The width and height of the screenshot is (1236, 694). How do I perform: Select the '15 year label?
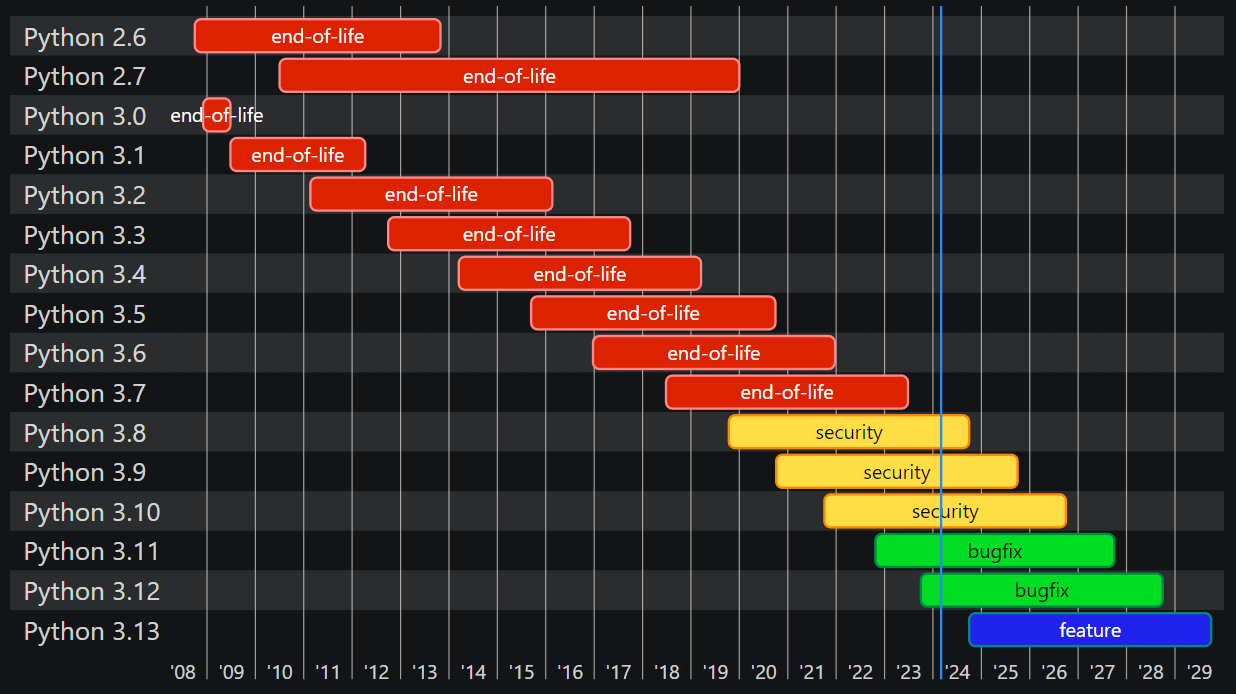tap(522, 671)
